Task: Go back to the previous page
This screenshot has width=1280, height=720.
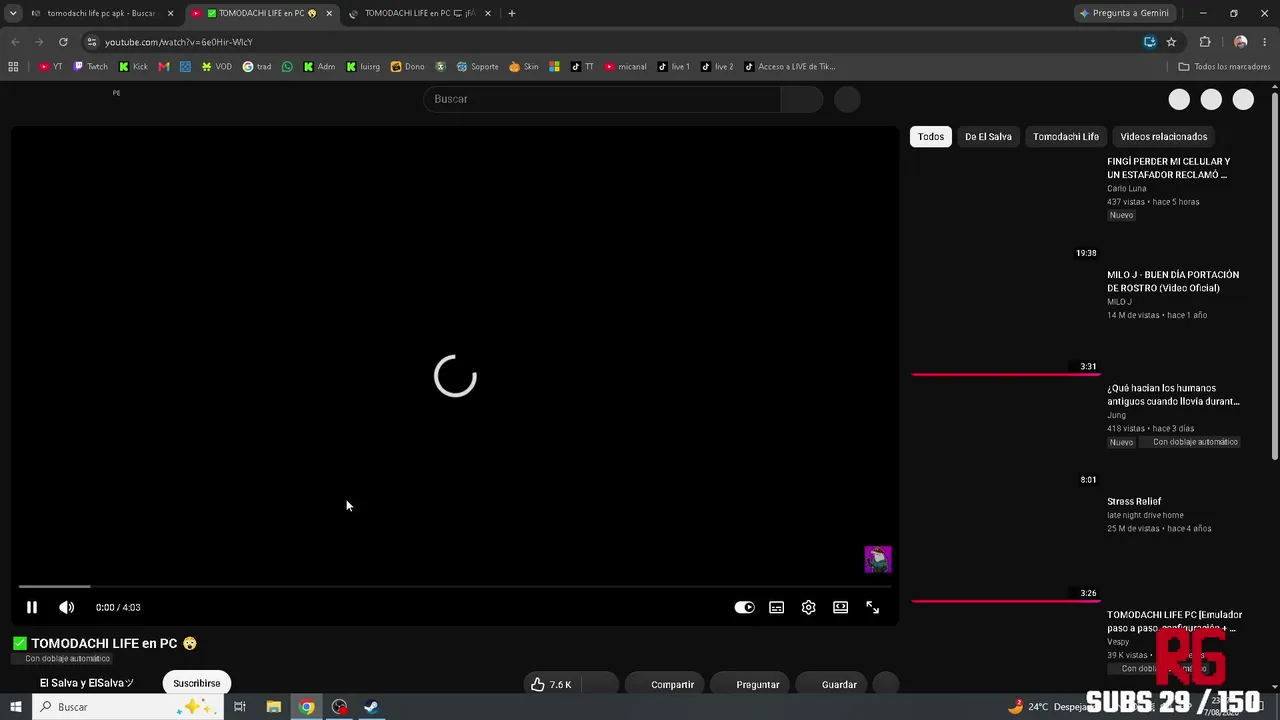Action: tap(15, 42)
